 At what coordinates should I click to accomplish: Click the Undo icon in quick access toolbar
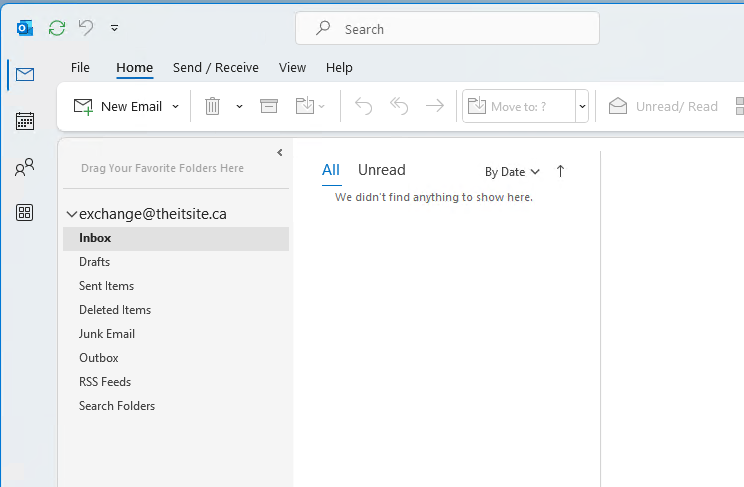click(86, 28)
